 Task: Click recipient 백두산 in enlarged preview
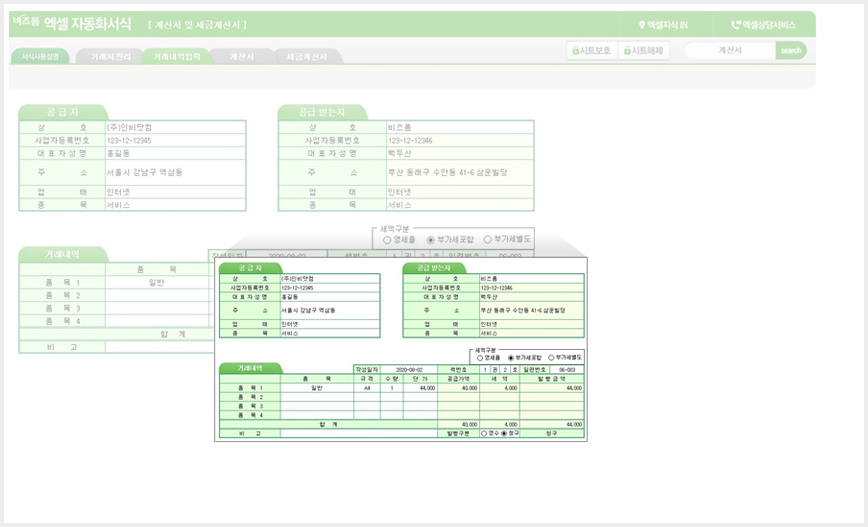coord(531,297)
